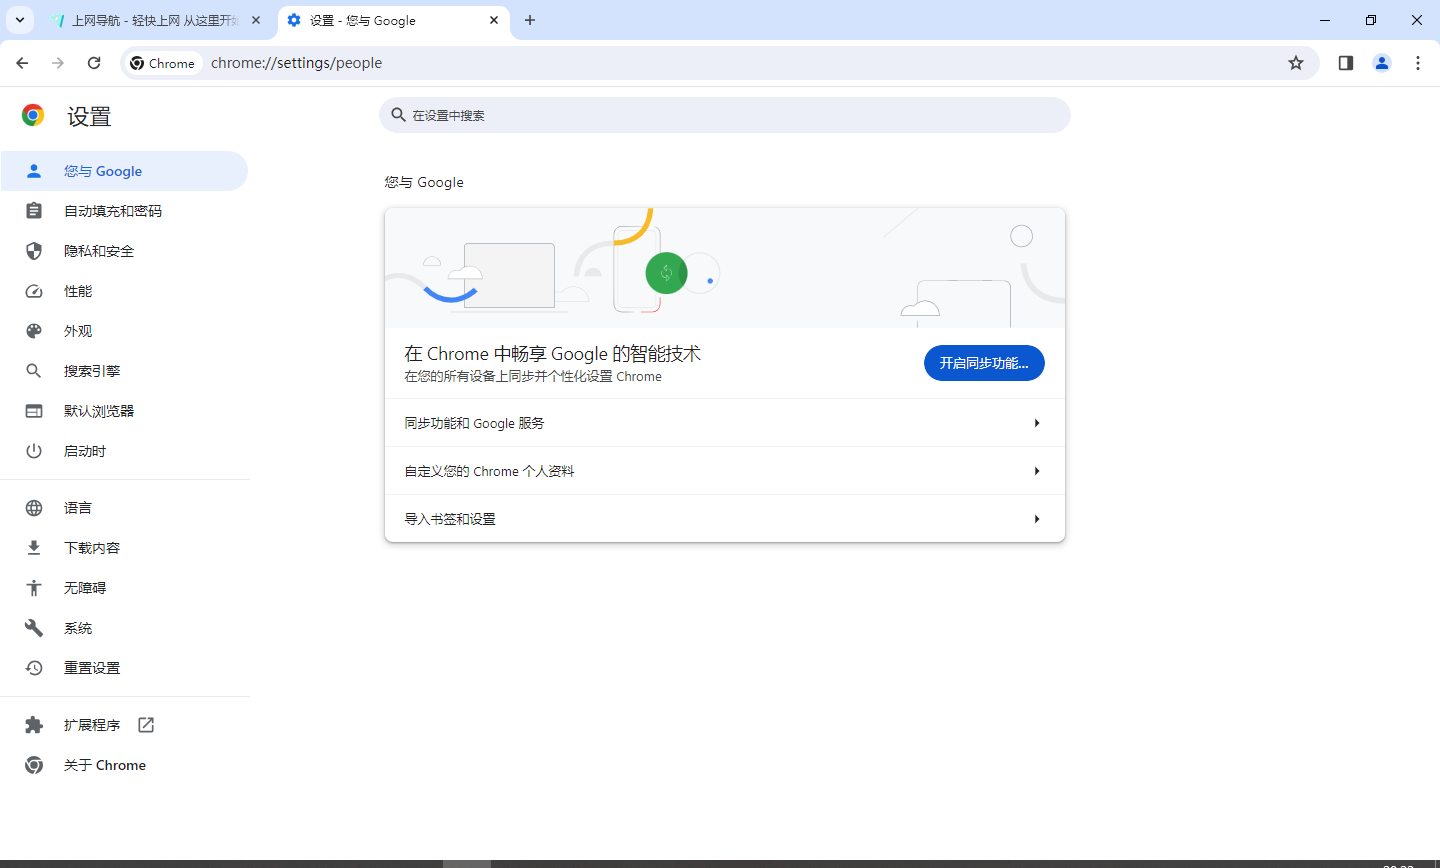The width and height of the screenshot is (1440, 868).
Task: Open a new tab with plus button
Action: coord(530,20)
